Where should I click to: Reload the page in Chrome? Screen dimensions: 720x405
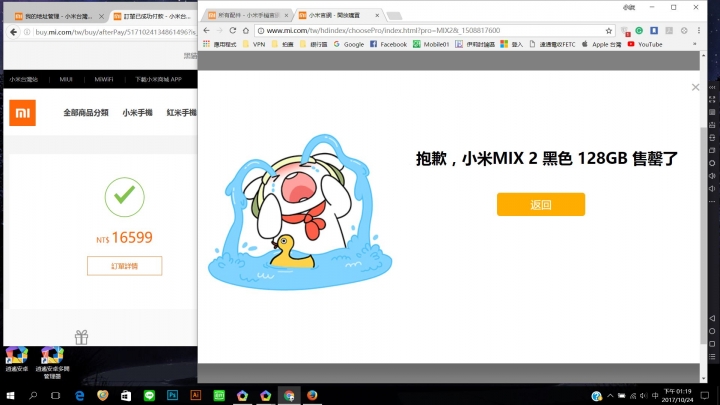point(233,30)
